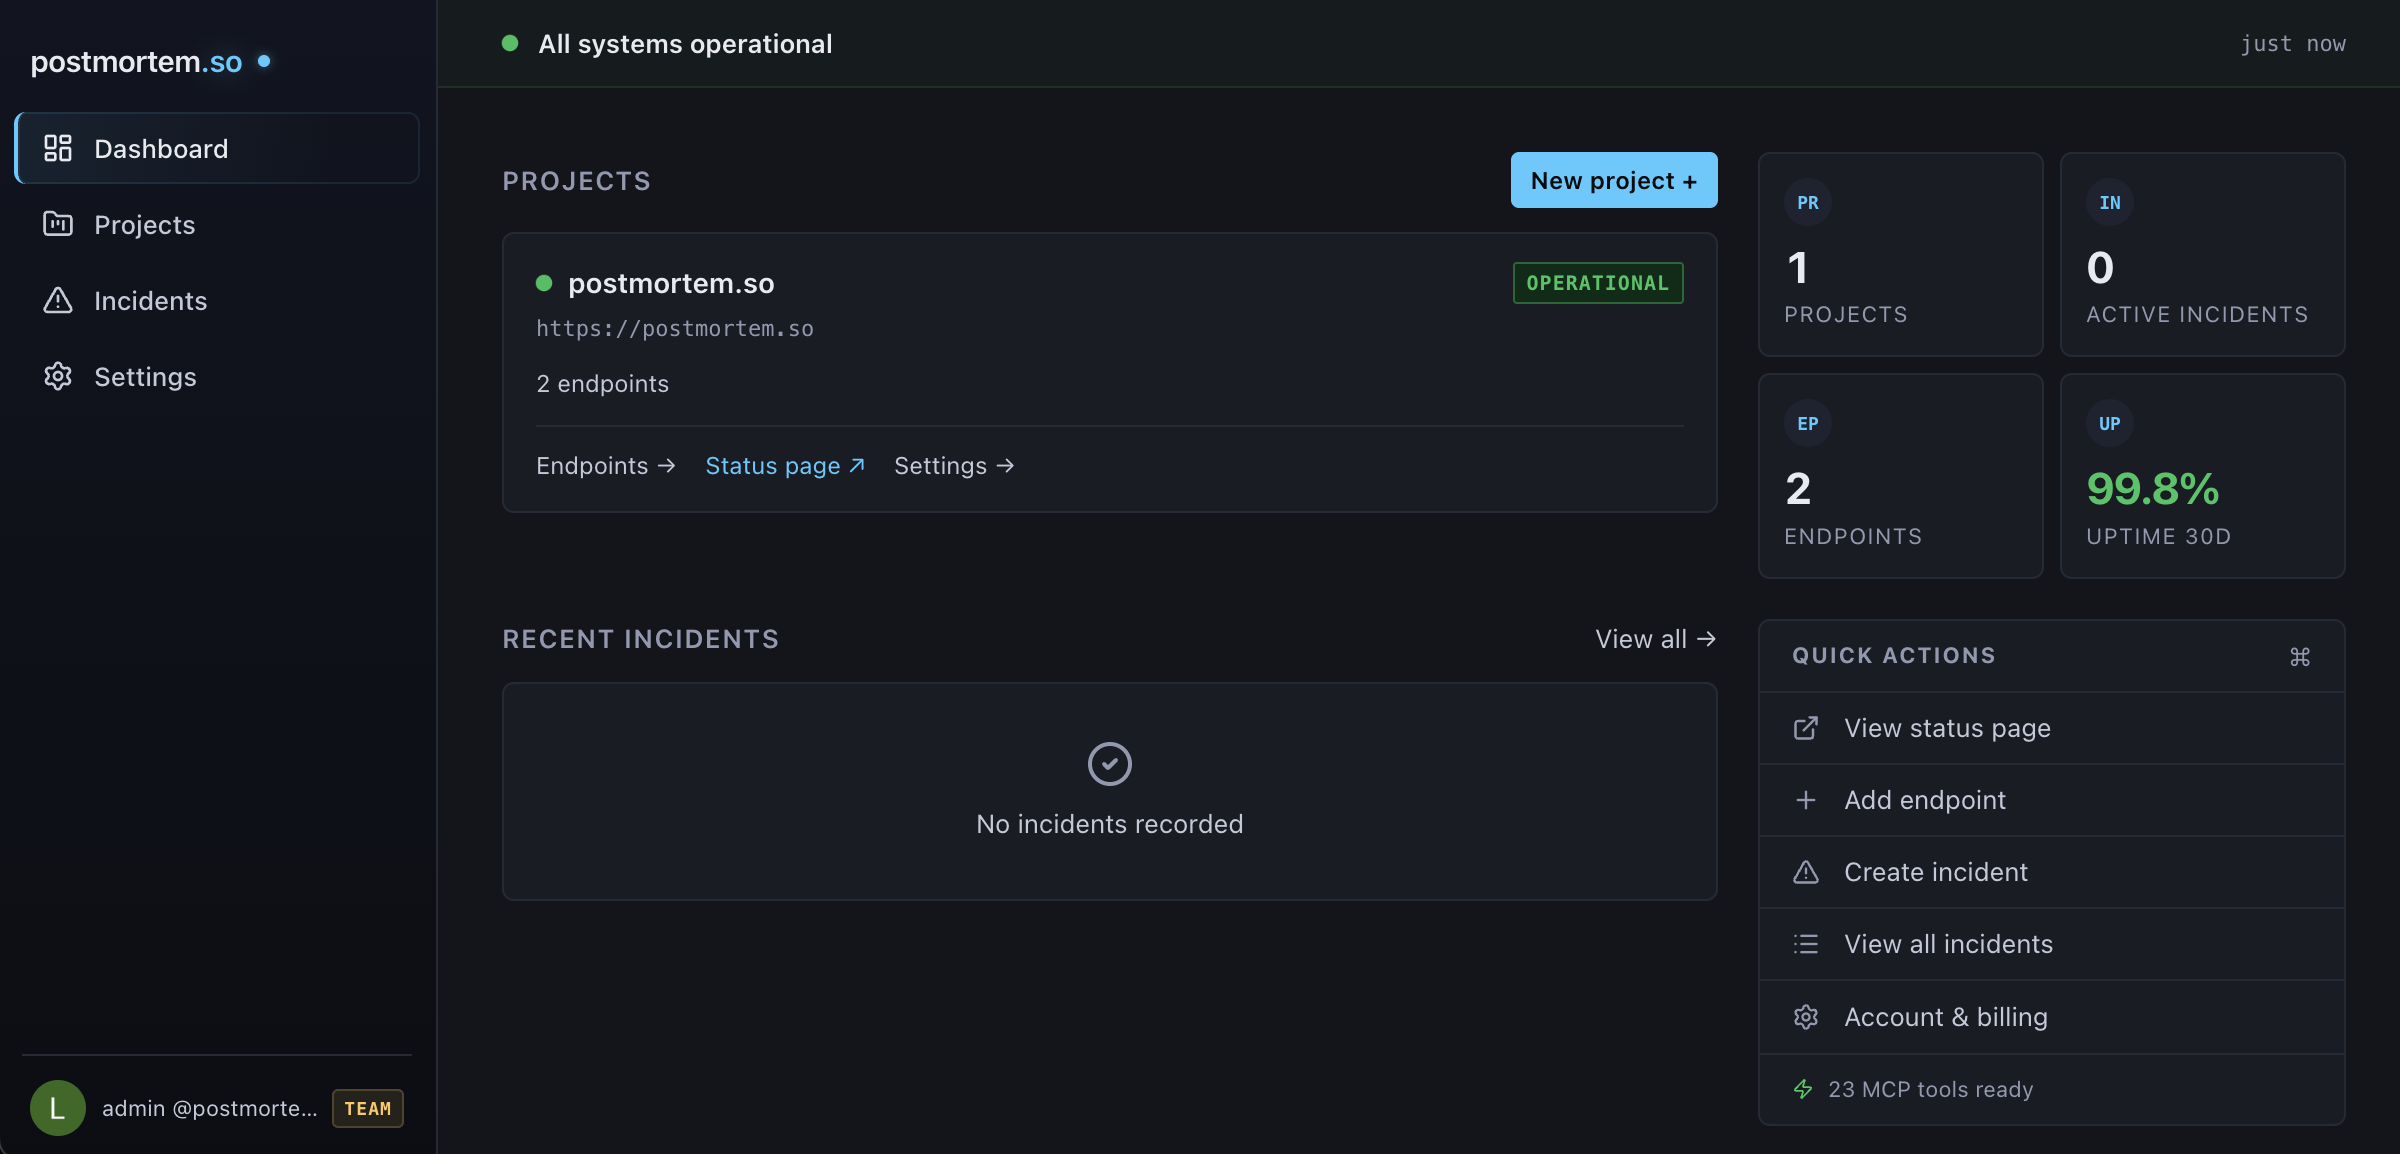Click View all next to Recent Incidents

[1654, 639]
